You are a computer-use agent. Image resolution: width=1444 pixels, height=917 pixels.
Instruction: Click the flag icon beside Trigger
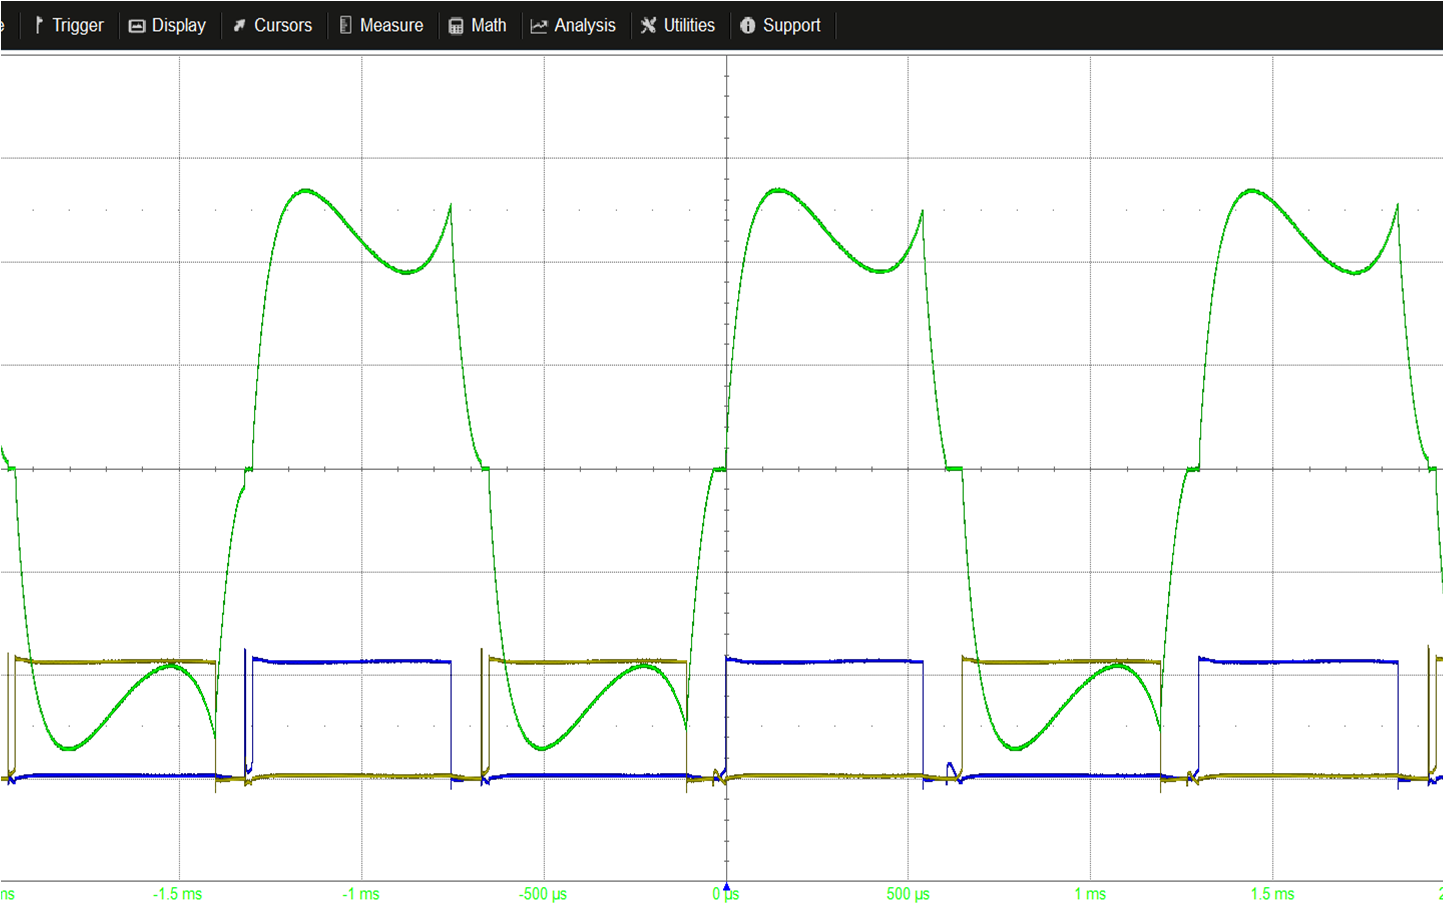(x=39, y=25)
